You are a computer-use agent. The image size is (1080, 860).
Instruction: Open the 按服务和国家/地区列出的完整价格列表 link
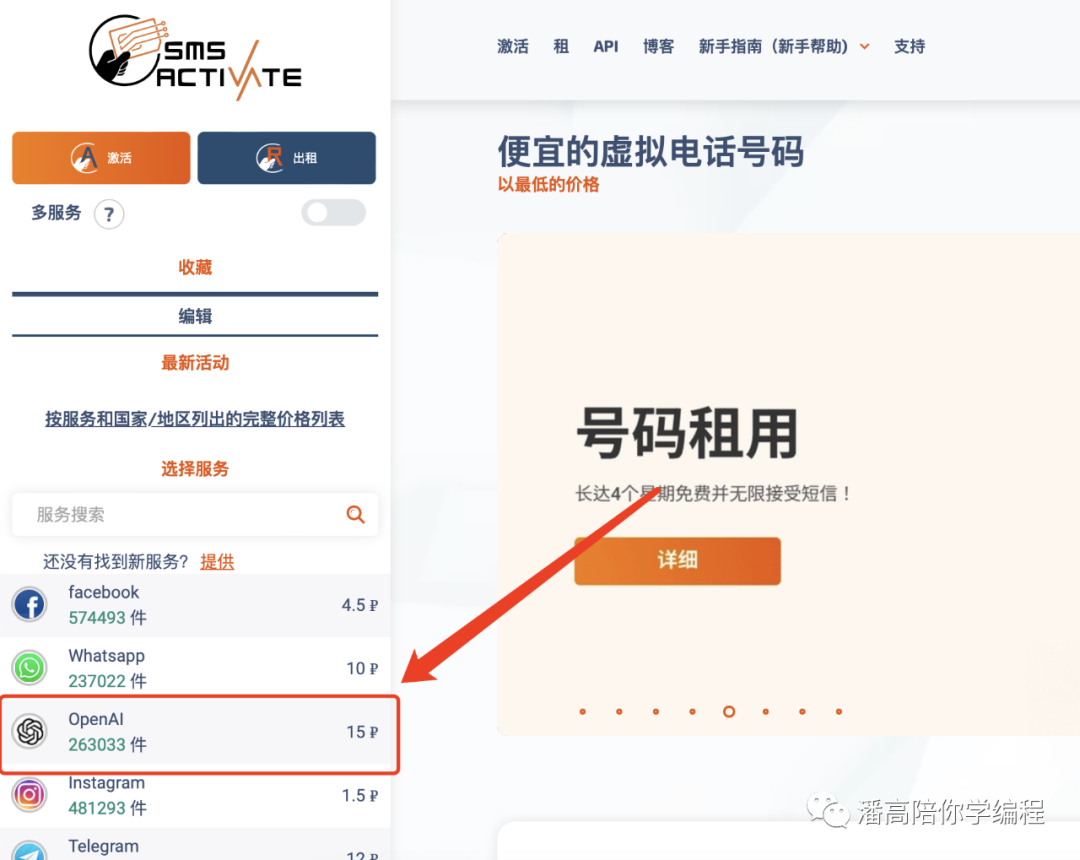195,419
